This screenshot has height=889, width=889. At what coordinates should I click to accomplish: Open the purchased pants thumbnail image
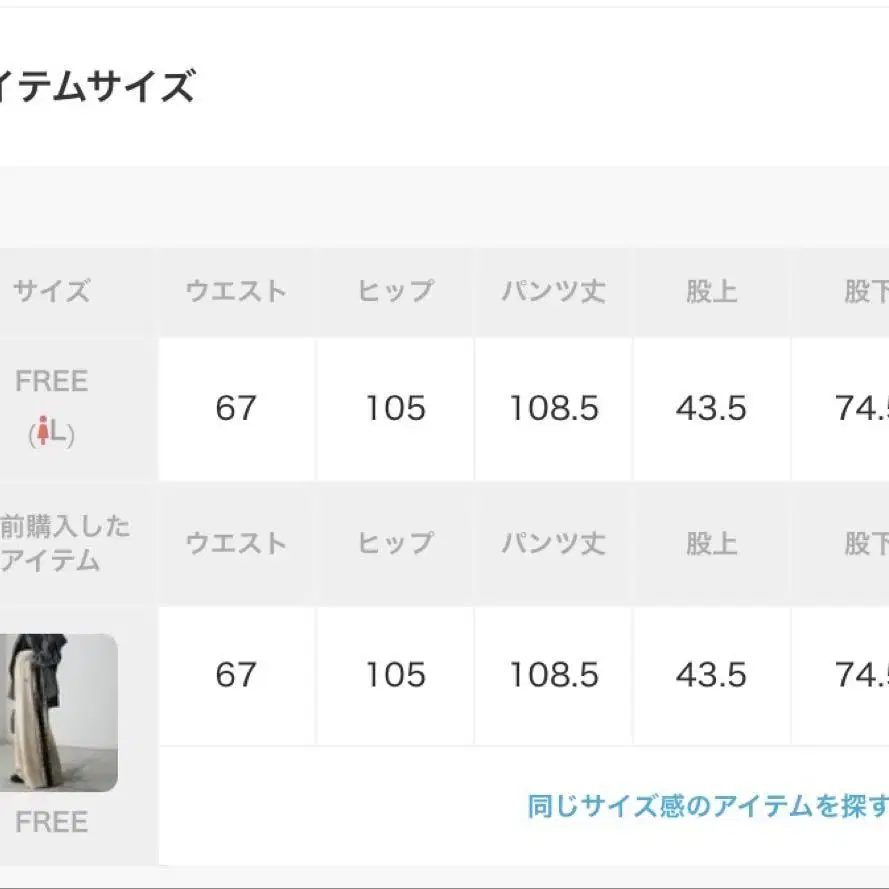point(58,712)
